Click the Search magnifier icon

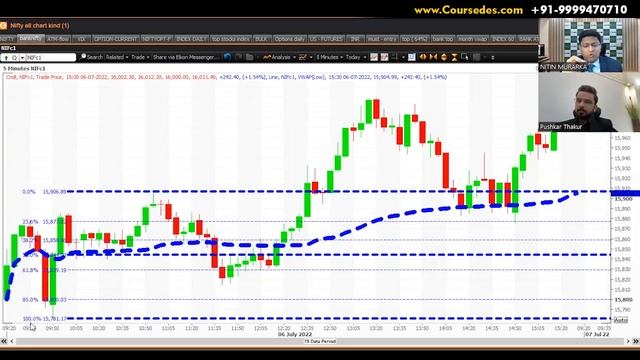tap(83, 57)
